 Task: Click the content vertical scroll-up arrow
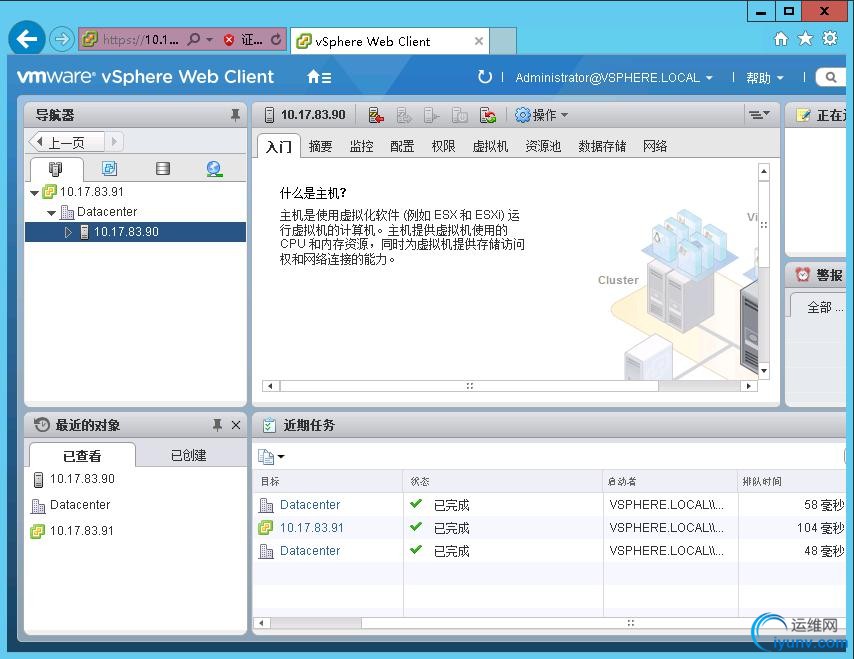[764, 172]
